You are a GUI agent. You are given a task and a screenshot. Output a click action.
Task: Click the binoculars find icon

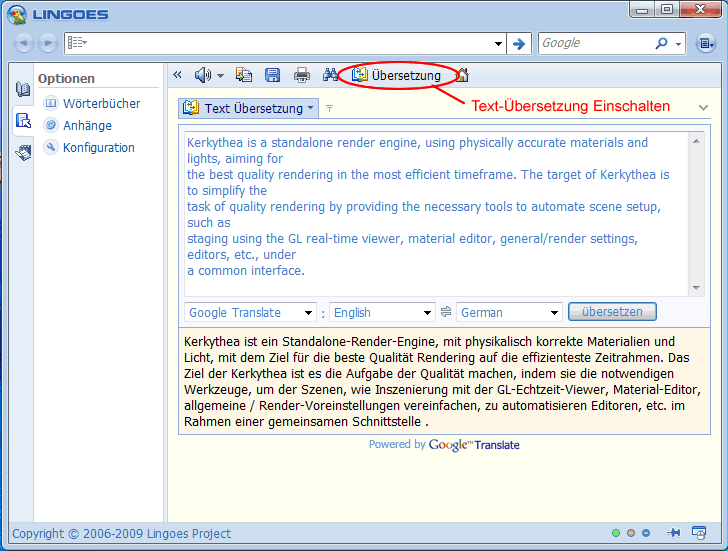tap(330, 75)
